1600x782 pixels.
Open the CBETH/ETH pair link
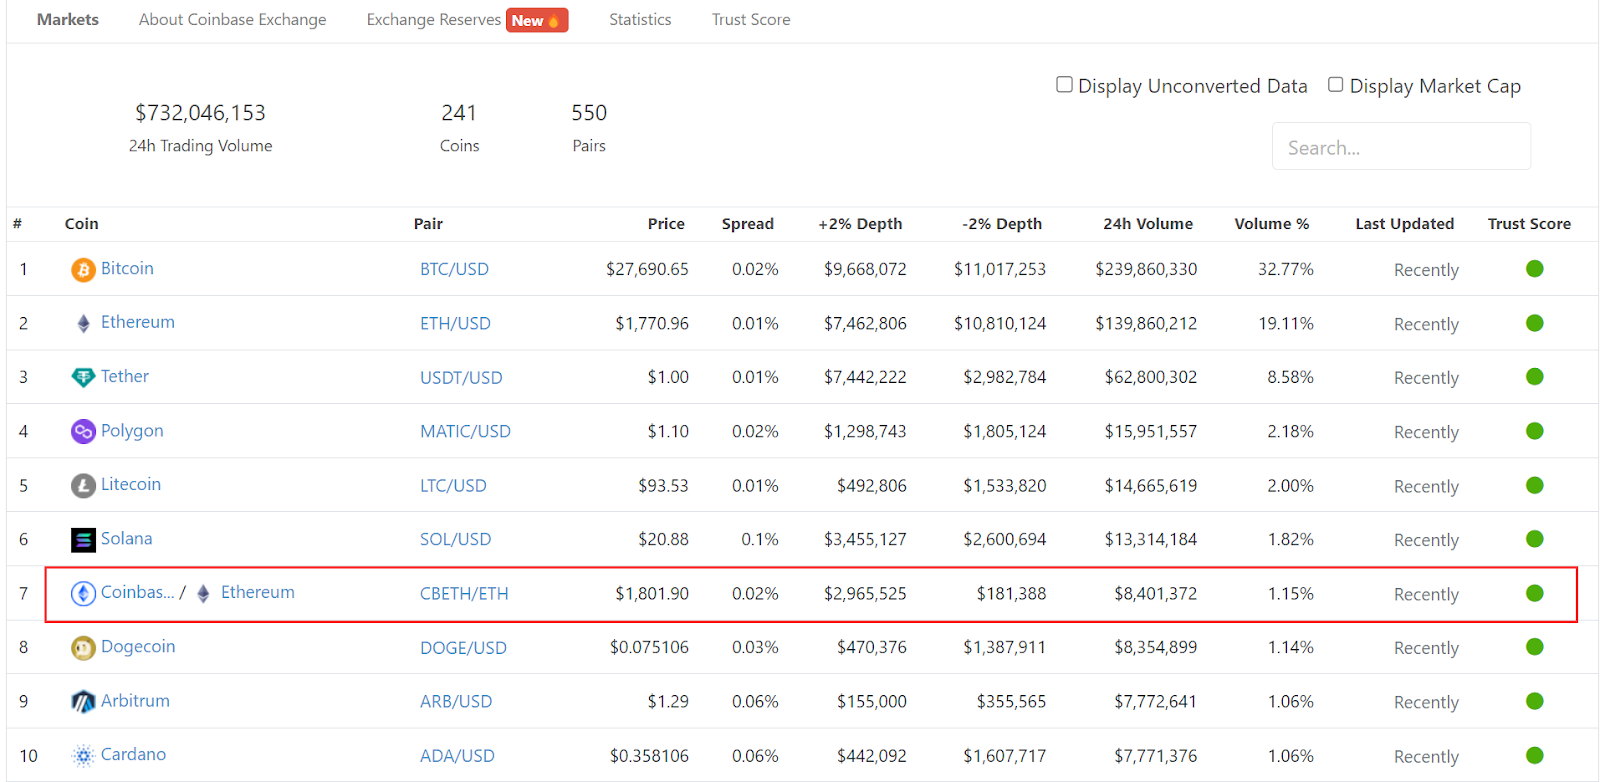coord(464,593)
